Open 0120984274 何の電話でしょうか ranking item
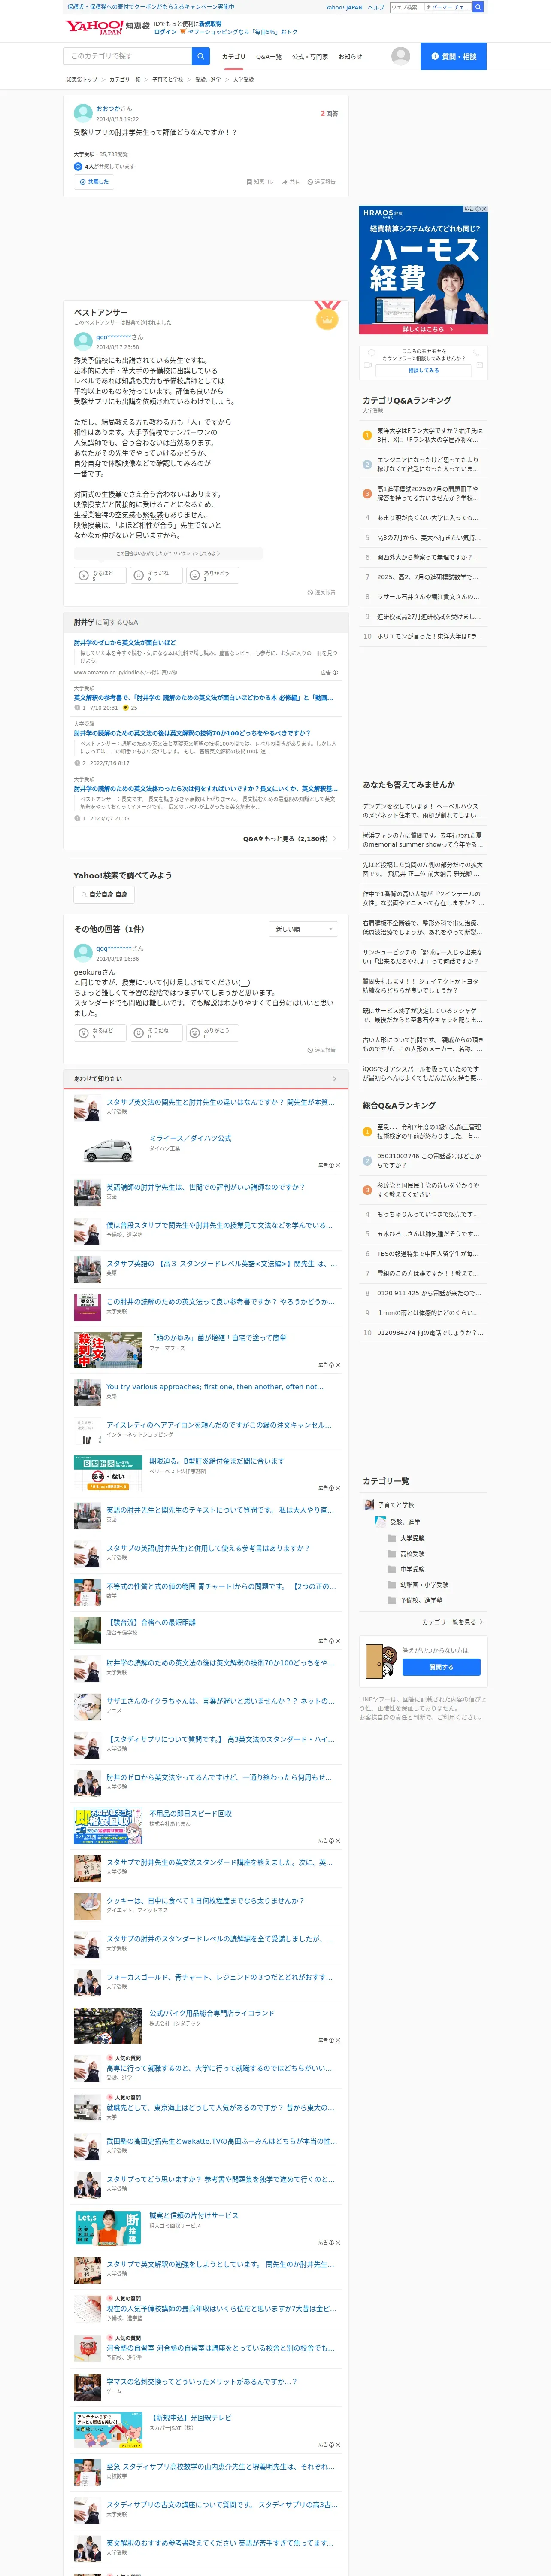 [429, 1333]
